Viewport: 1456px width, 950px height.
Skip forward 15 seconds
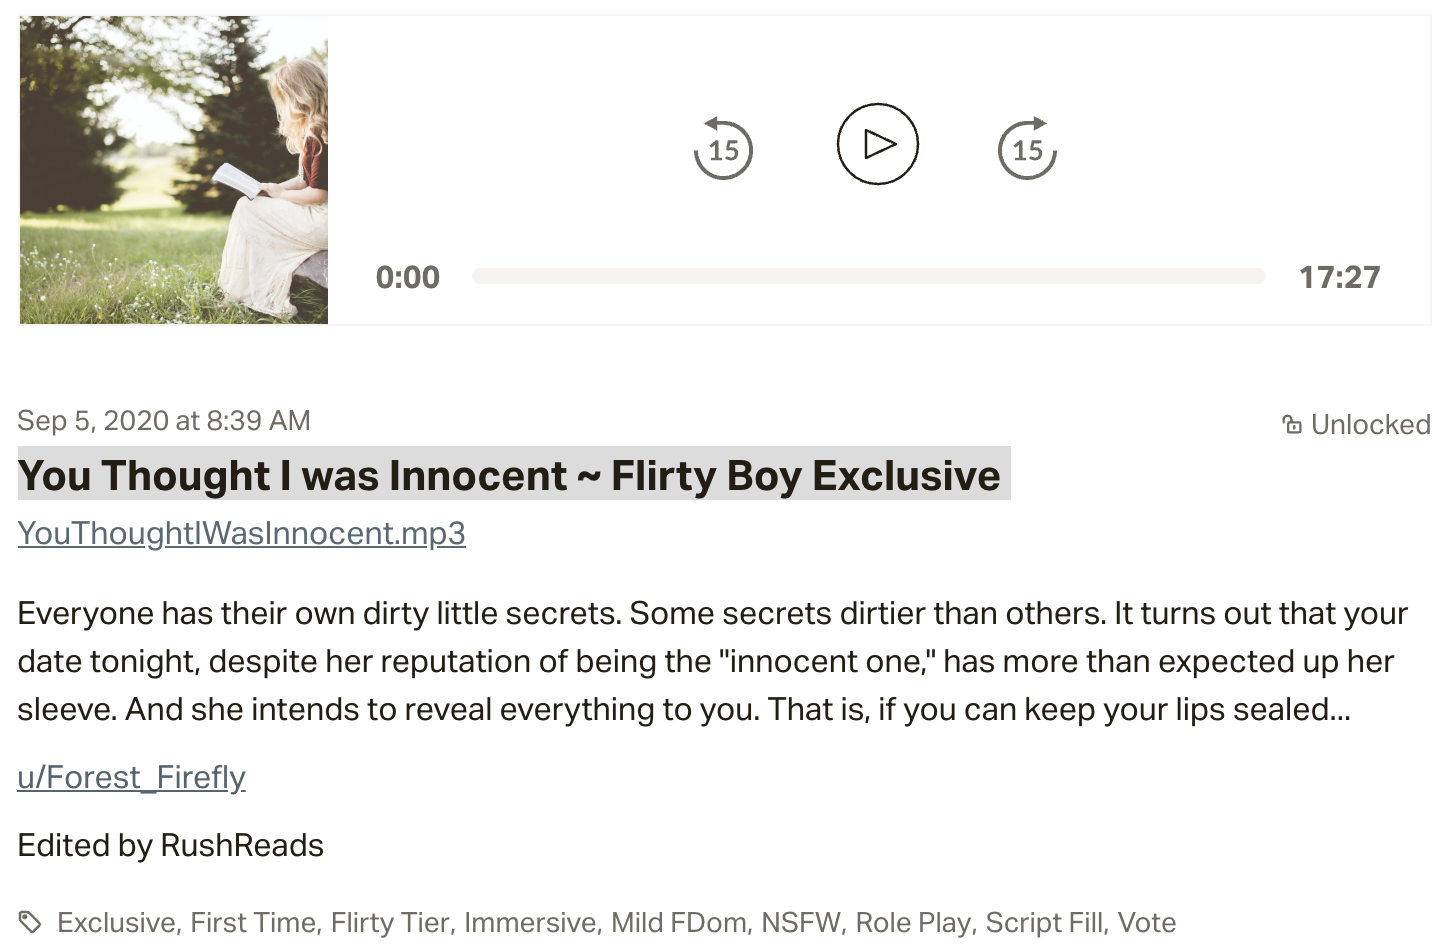(1027, 149)
